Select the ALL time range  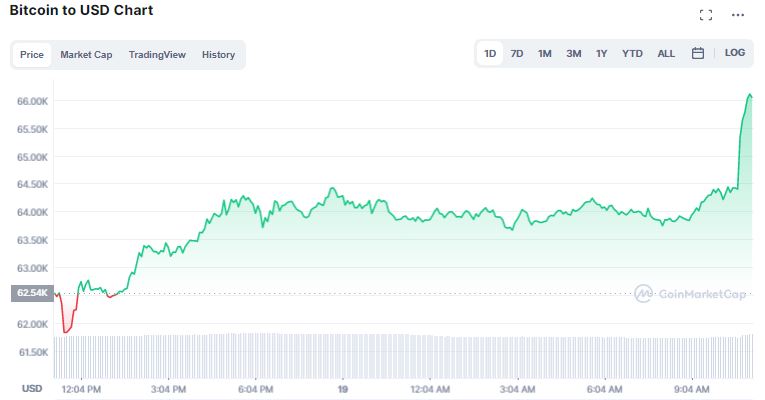click(x=666, y=54)
